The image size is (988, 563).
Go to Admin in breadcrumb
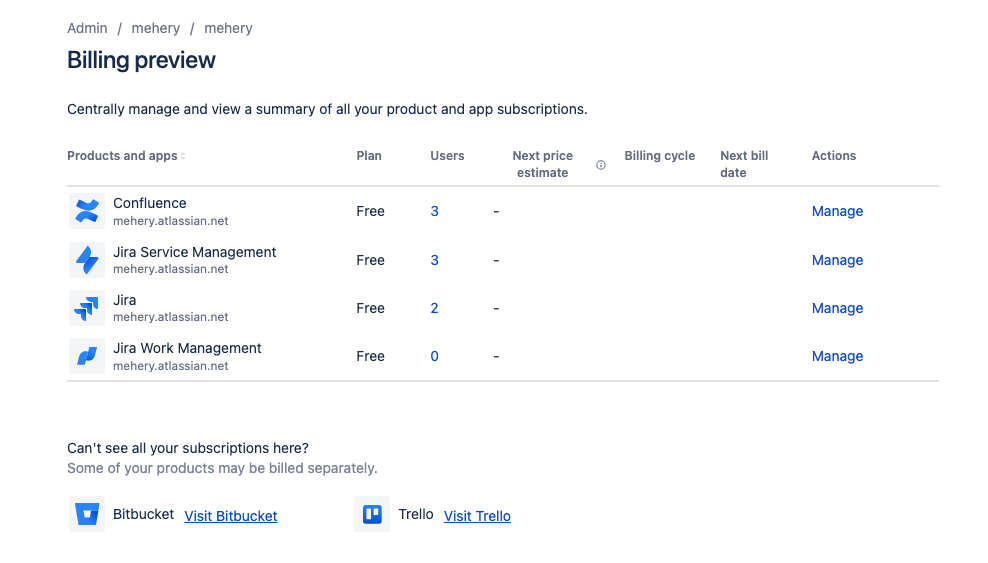pos(88,28)
